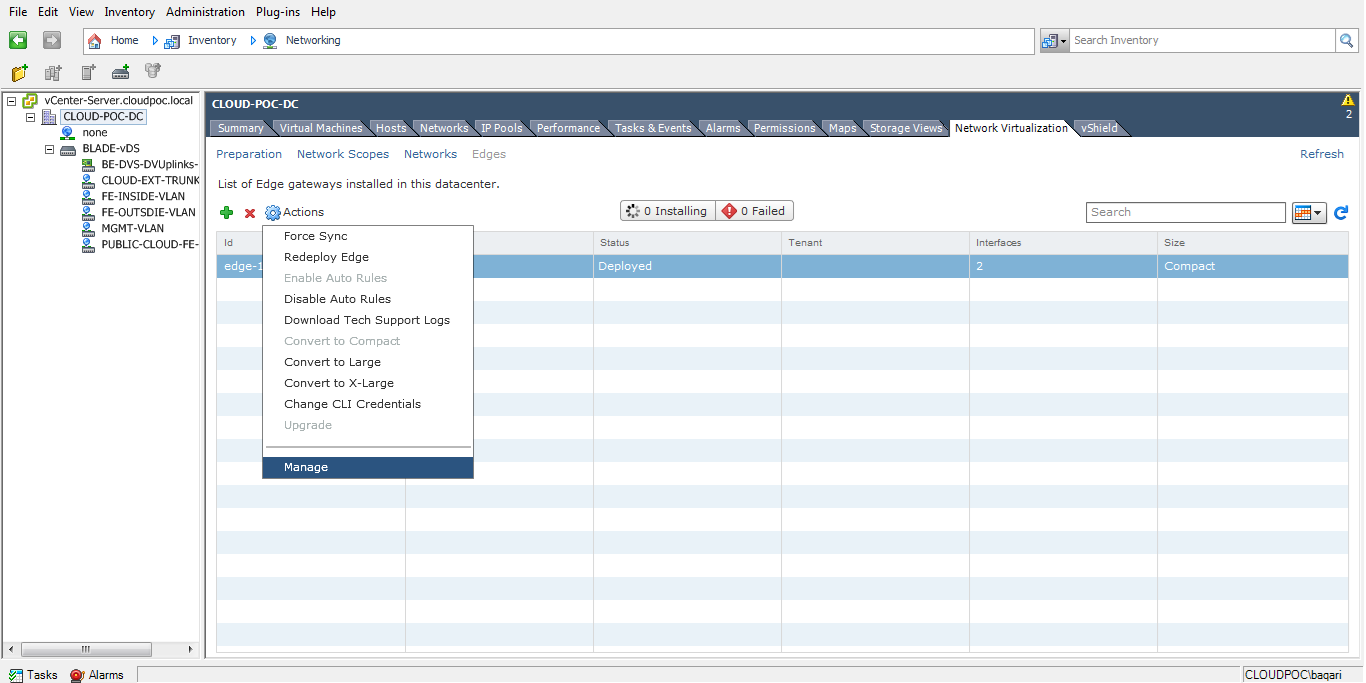This screenshot has height=683, width=1366.
Task: Open Tasks from the status bar
Action: point(34,674)
